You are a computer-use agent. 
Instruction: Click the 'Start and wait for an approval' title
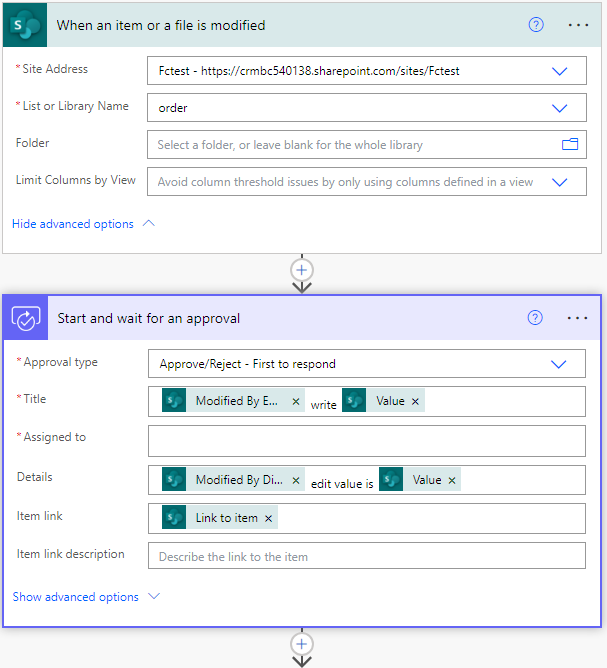tap(149, 318)
